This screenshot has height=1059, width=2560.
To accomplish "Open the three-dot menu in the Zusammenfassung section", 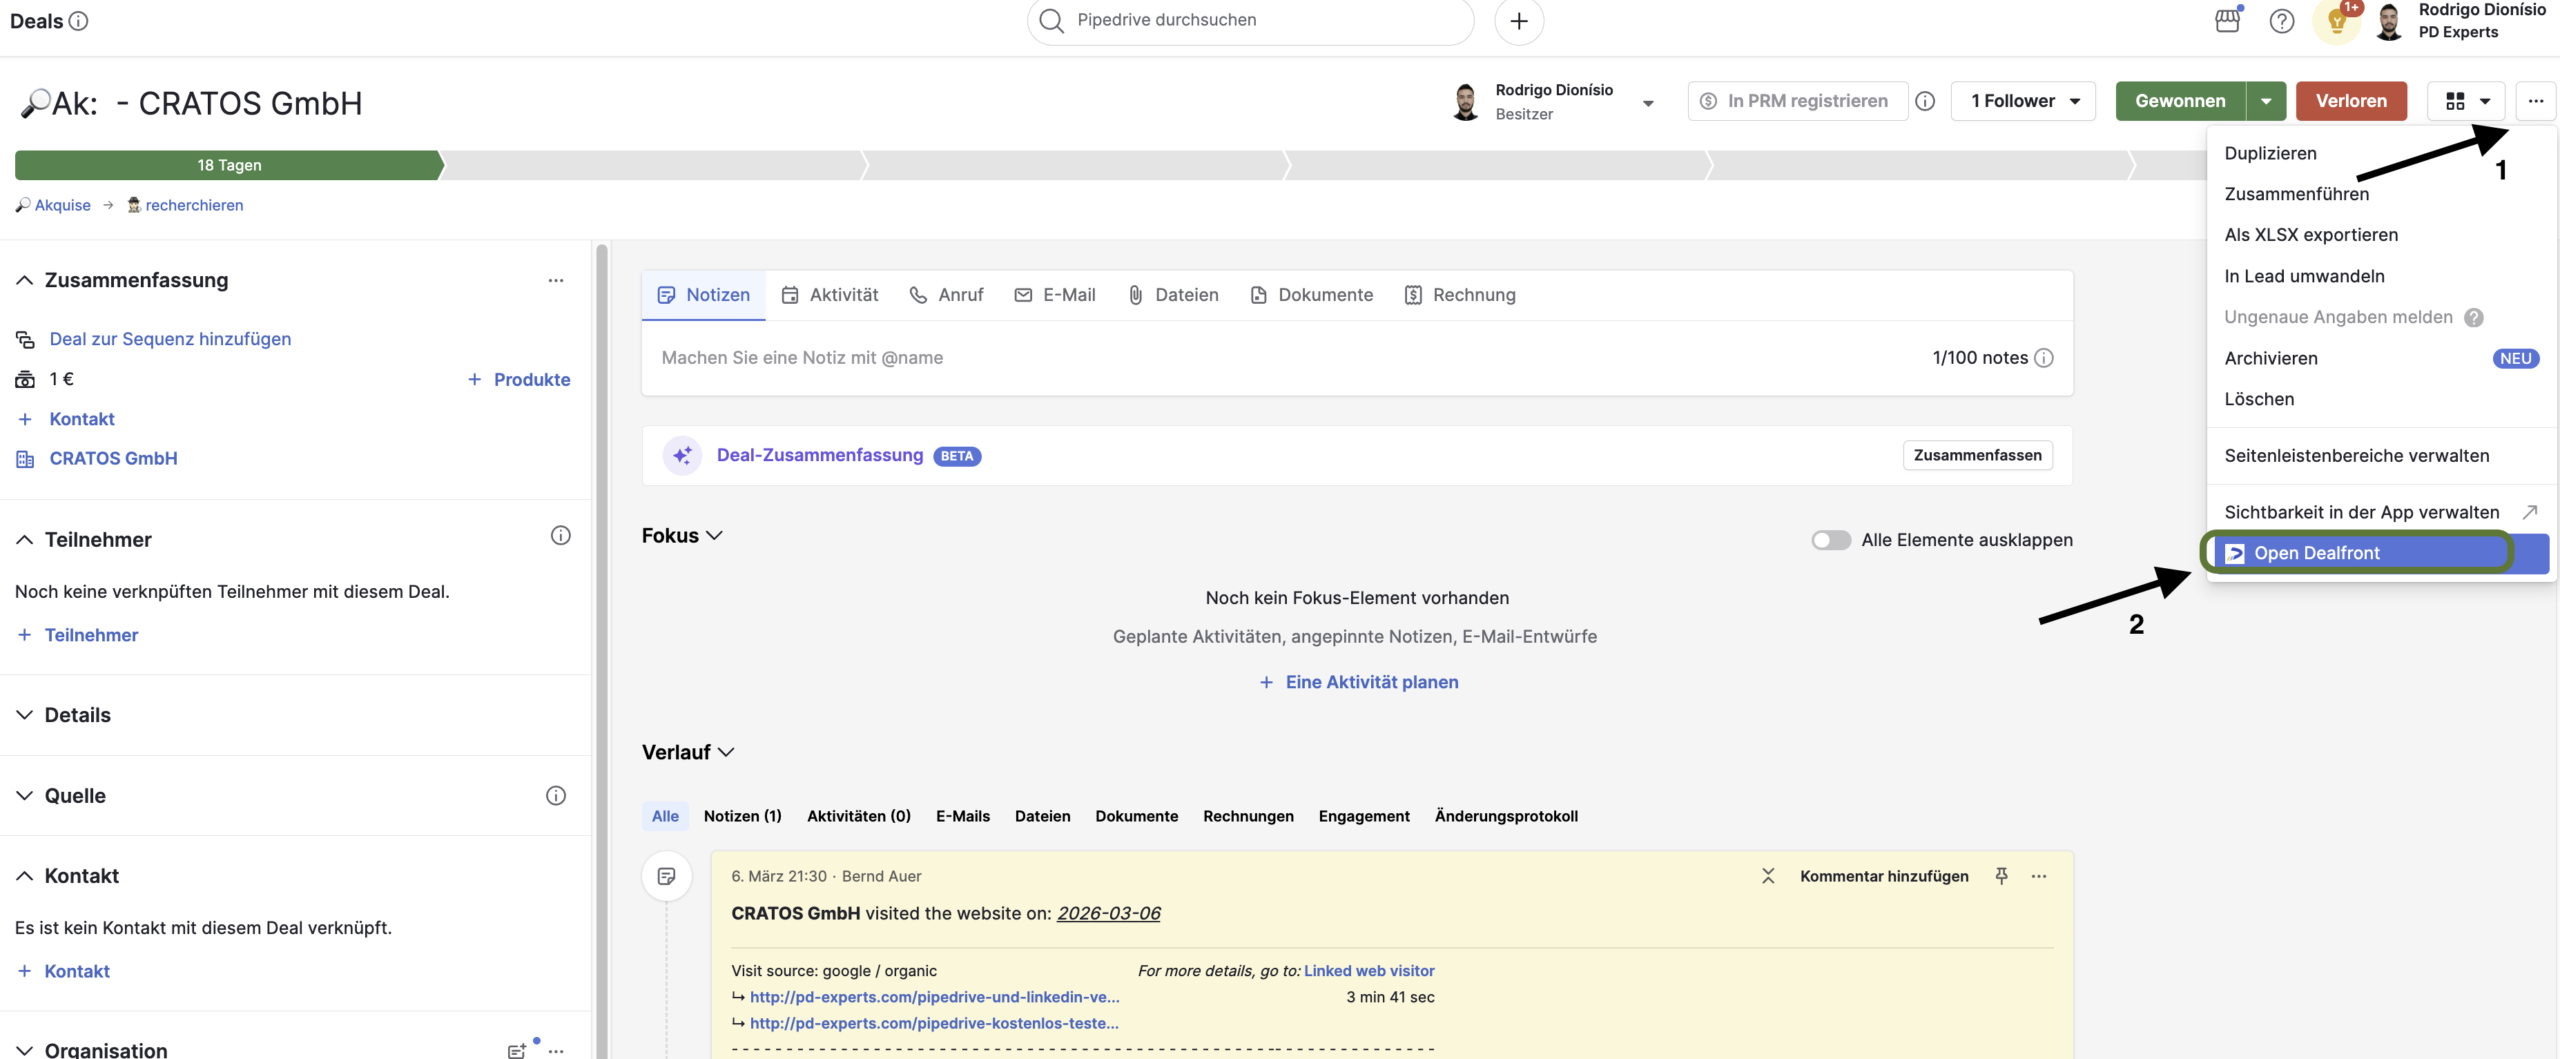I will coord(556,280).
